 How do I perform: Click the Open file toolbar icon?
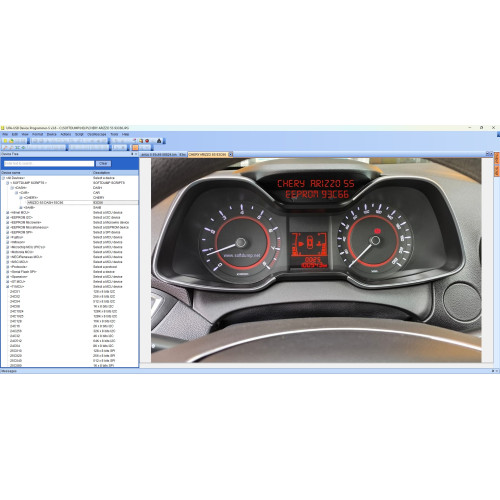click(x=11, y=141)
